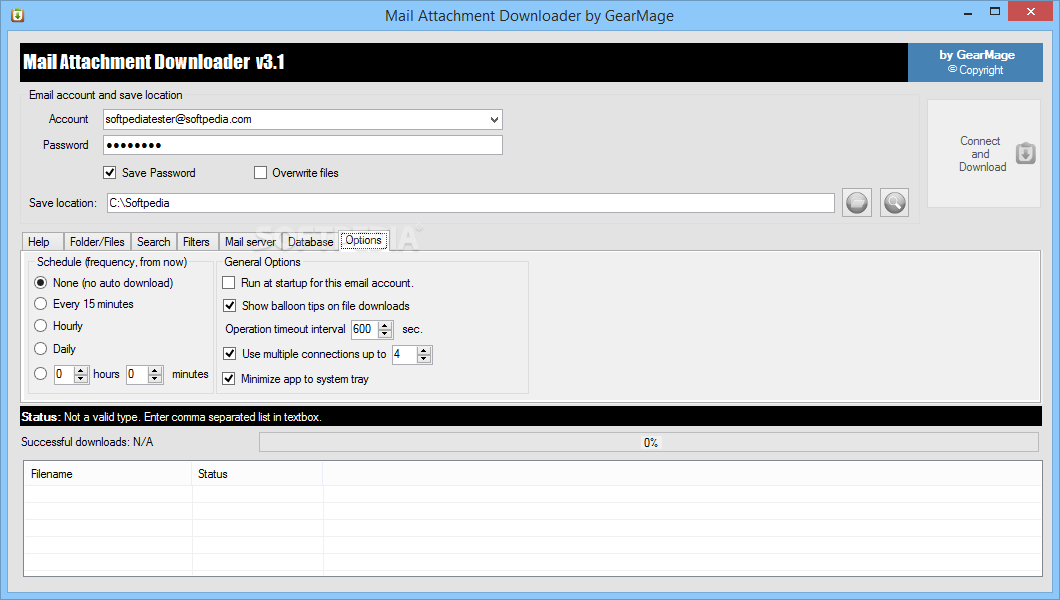Click the schedule minutes value field
The width and height of the screenshot is (1060, 600).
(x=138, y=374)
